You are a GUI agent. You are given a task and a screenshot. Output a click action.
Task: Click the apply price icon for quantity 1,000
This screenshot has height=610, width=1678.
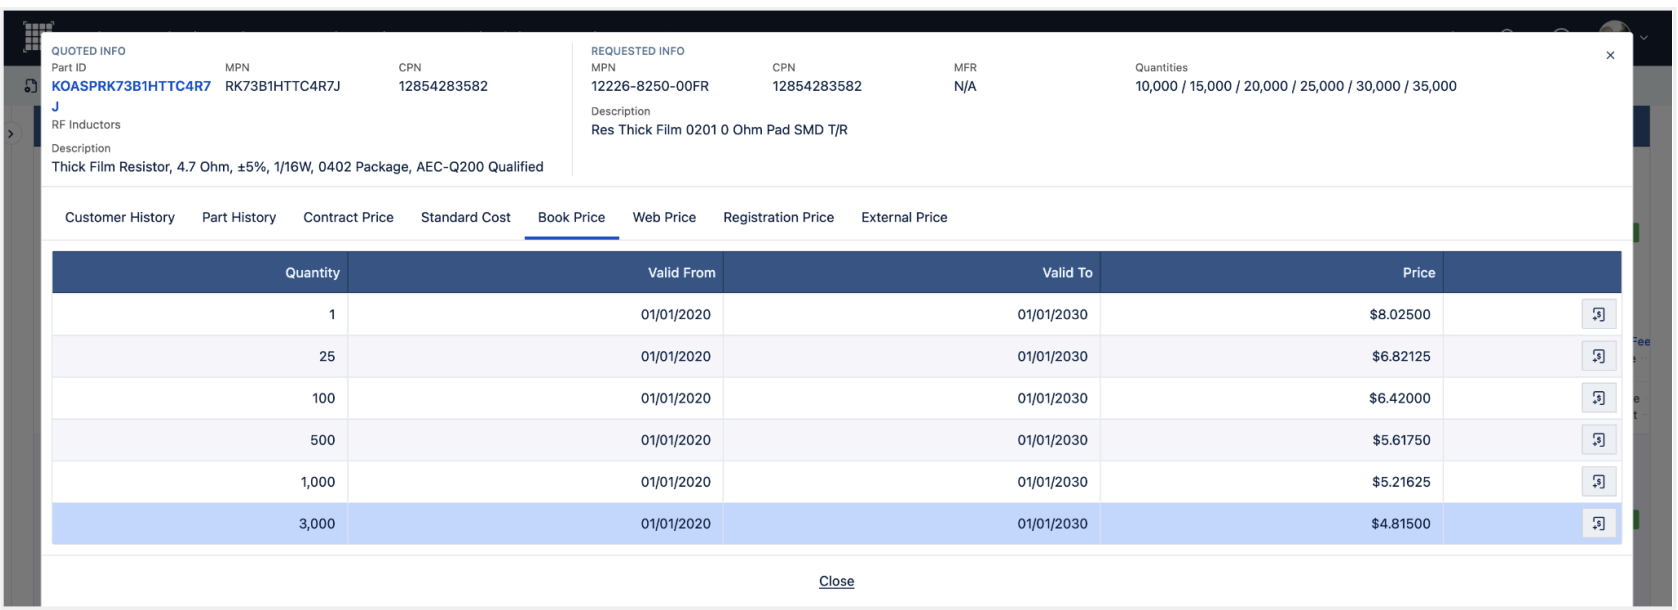click(1598, 482)
